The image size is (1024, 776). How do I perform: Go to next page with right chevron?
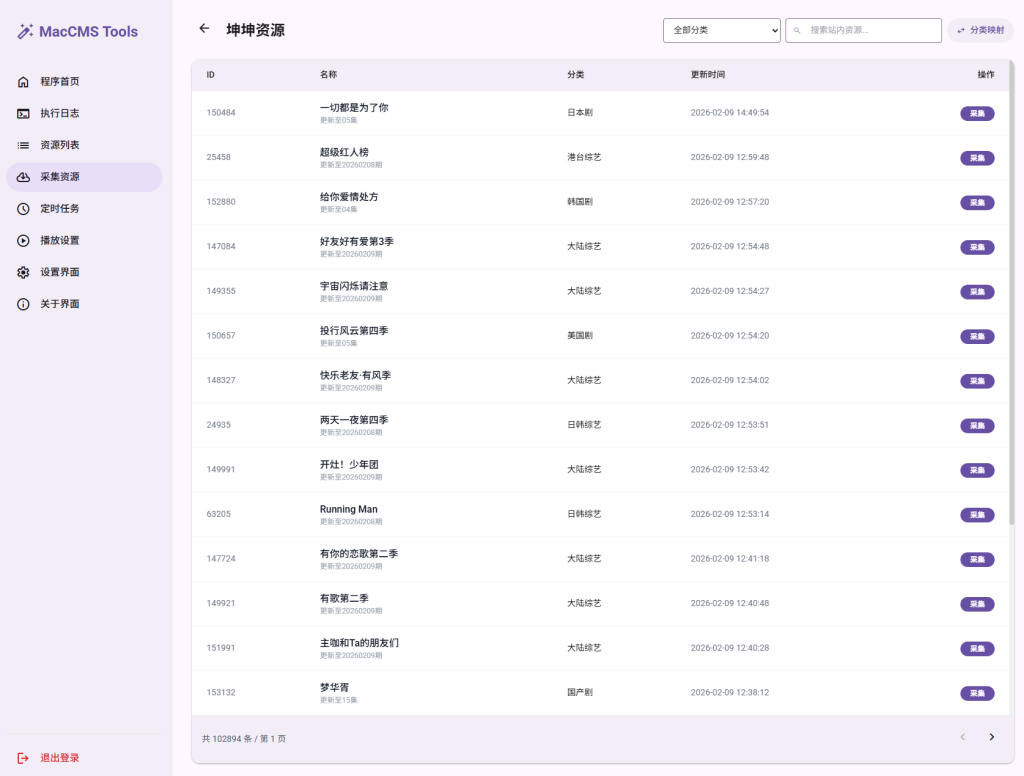point(991,737)
